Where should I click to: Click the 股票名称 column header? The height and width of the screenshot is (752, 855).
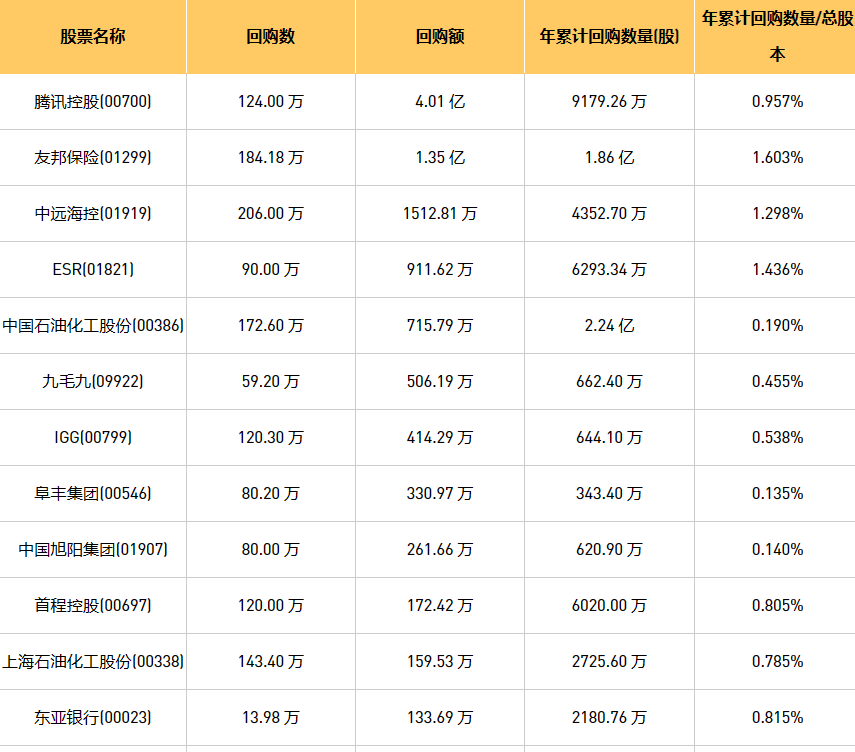click(93, 37)
